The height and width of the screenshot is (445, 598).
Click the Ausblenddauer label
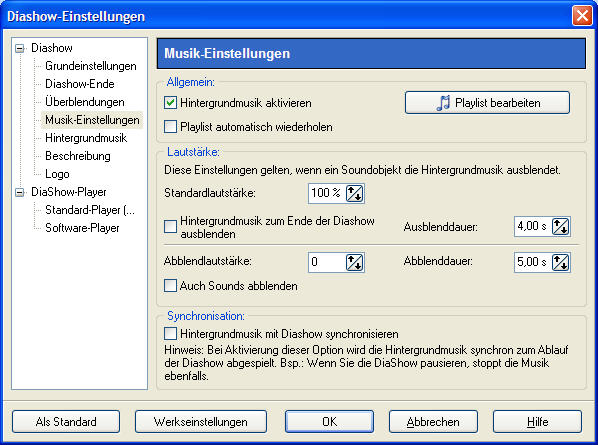pyautogui.click(x=440, y=227)
